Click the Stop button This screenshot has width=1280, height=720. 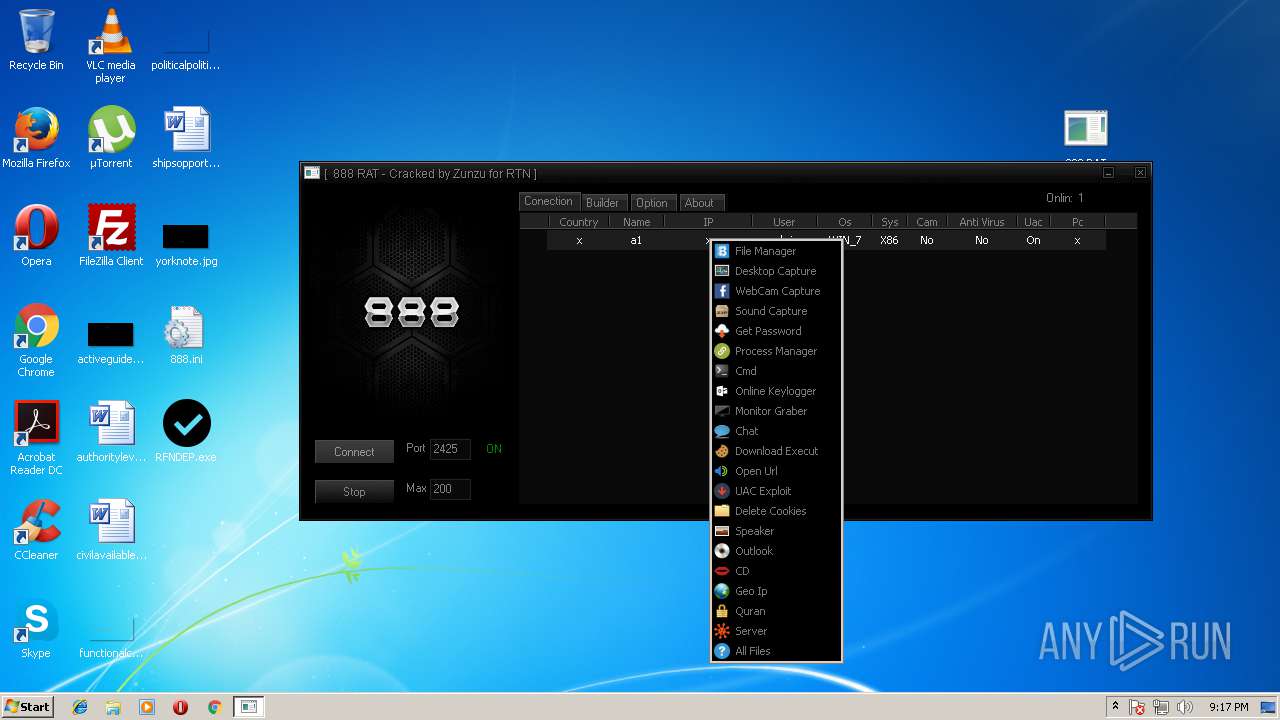(354, 492)
